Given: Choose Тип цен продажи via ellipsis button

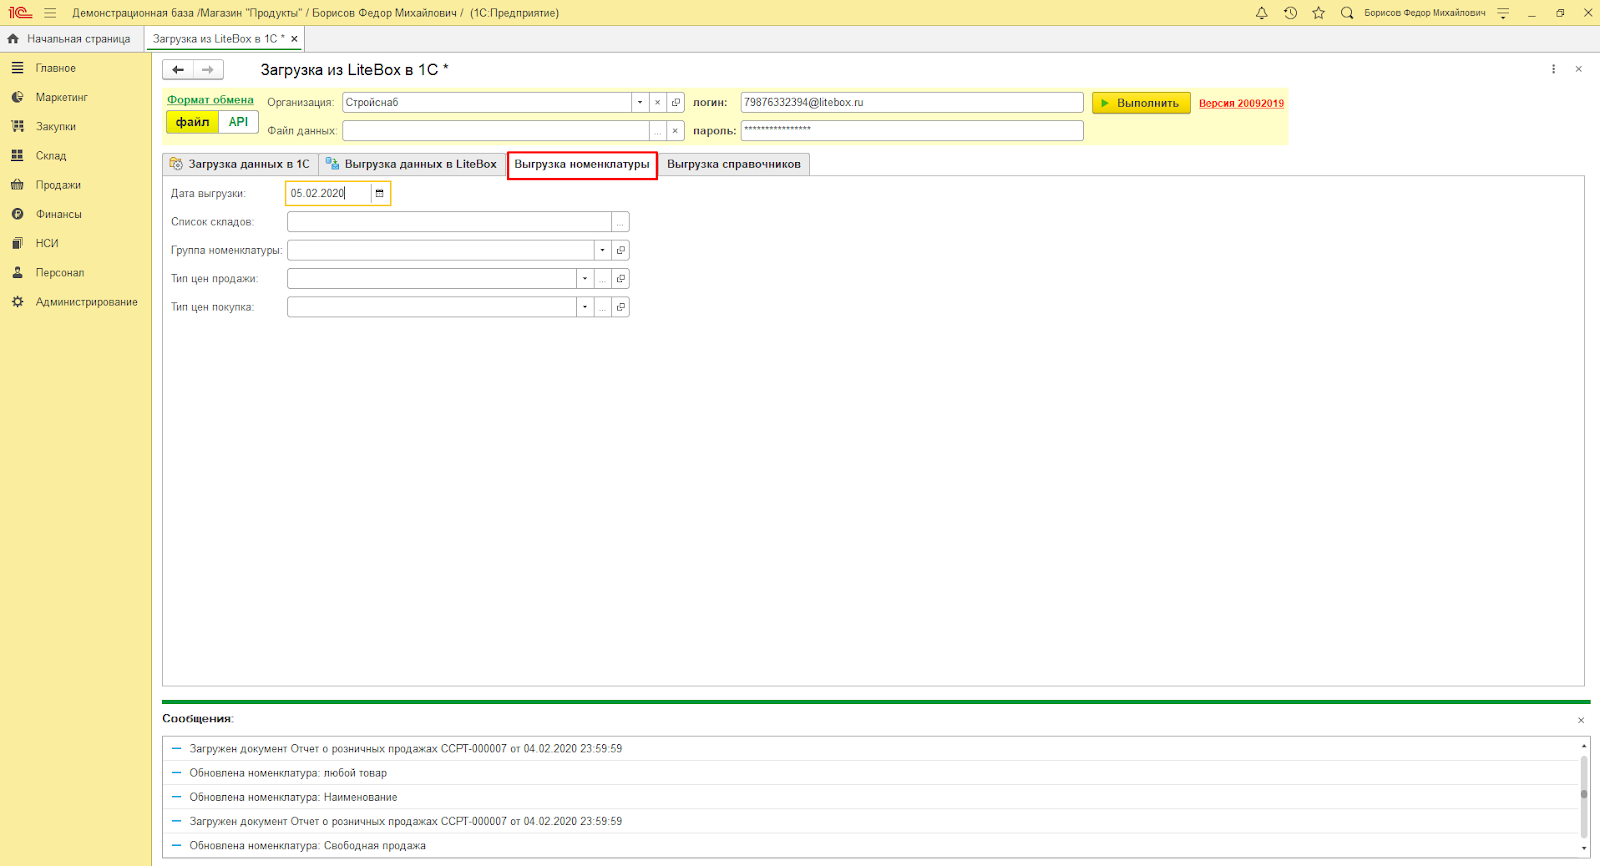Looking at the screenshot, I should pos(603,279).
